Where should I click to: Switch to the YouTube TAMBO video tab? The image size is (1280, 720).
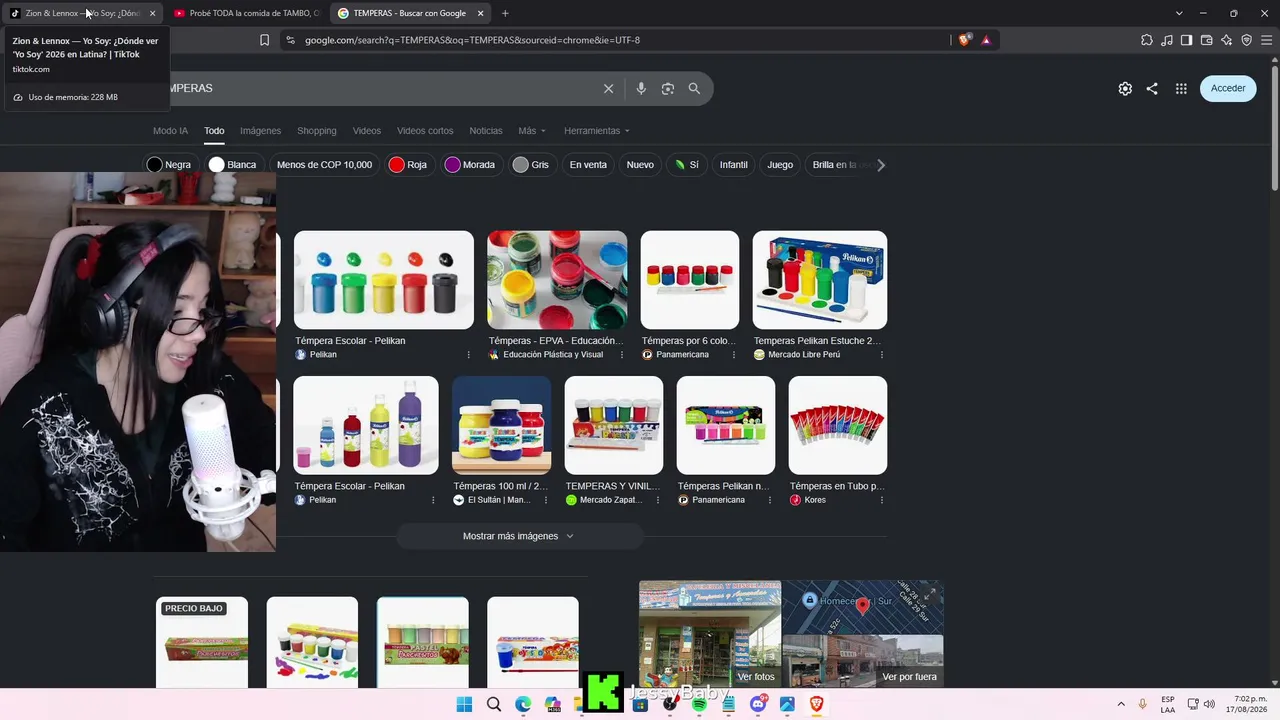[247, 13]
